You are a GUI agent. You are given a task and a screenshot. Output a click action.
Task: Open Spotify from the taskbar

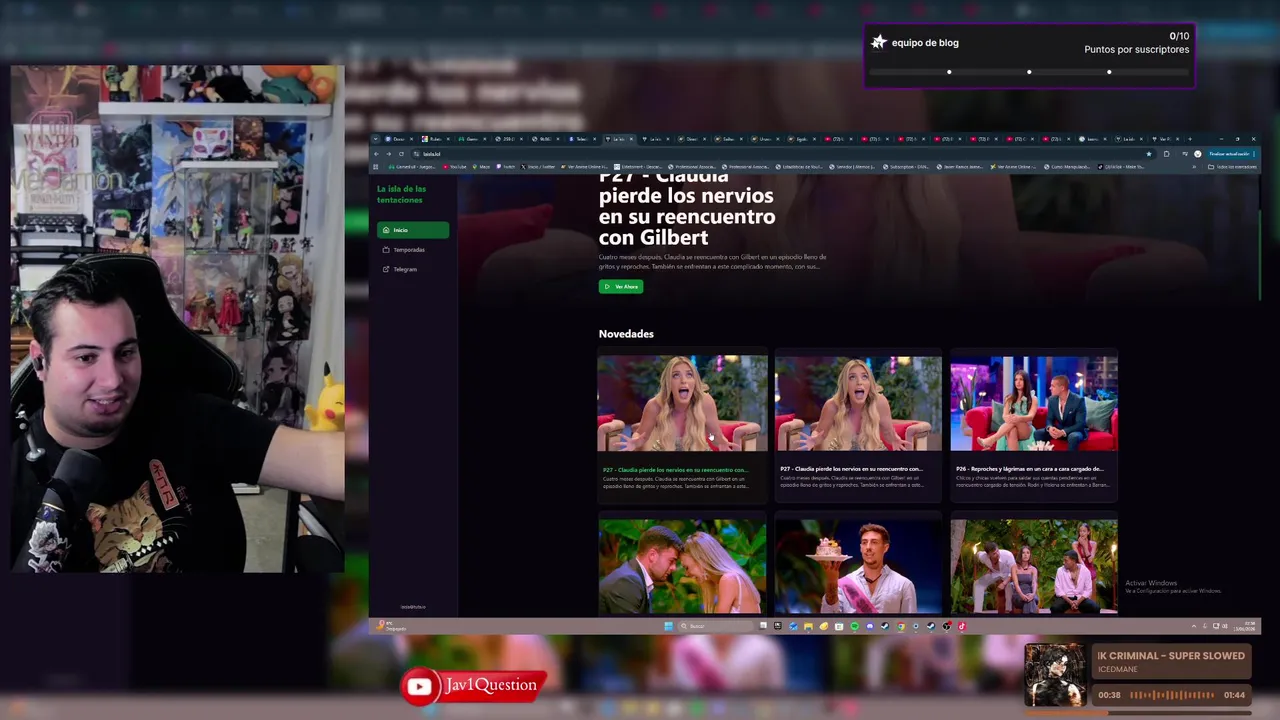coord(854,626)
